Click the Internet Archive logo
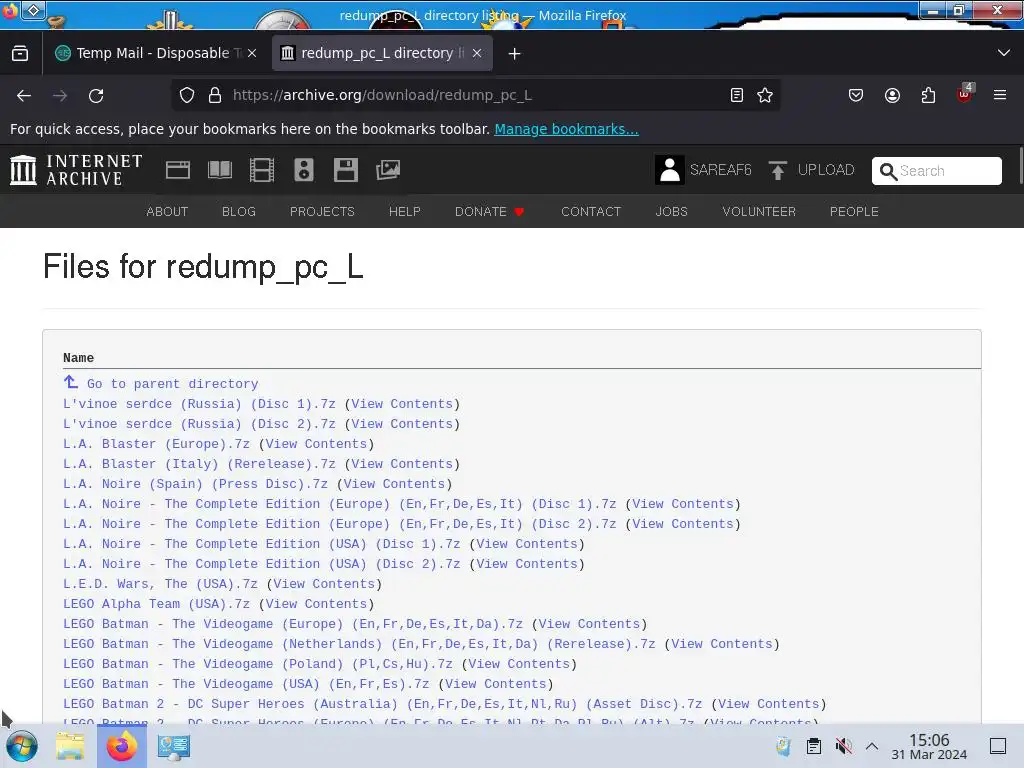 (x=76, y=170)
